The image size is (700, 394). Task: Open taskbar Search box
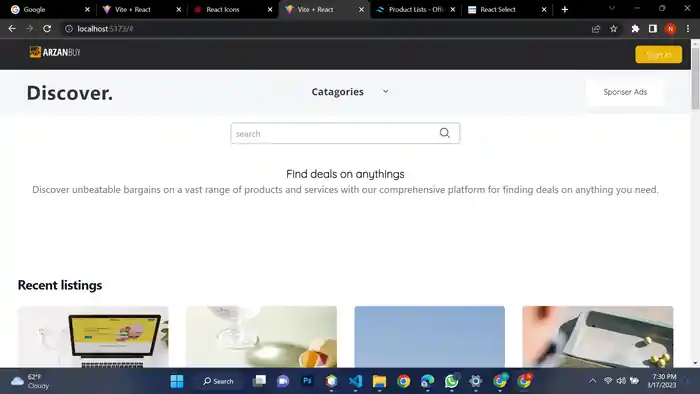218,381
